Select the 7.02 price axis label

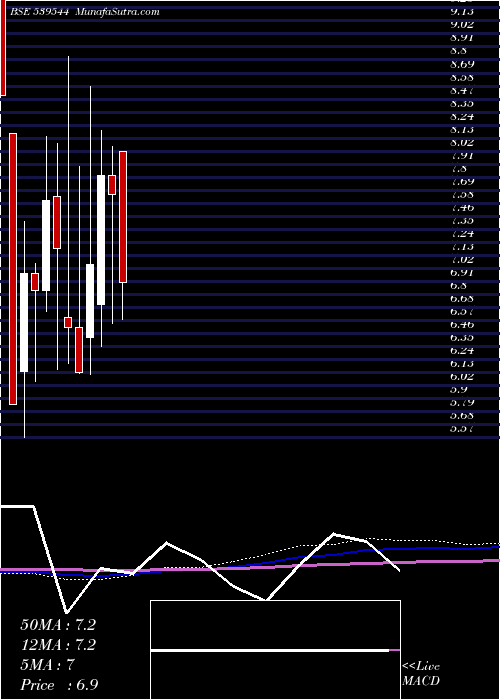click(x=462, y=259)
